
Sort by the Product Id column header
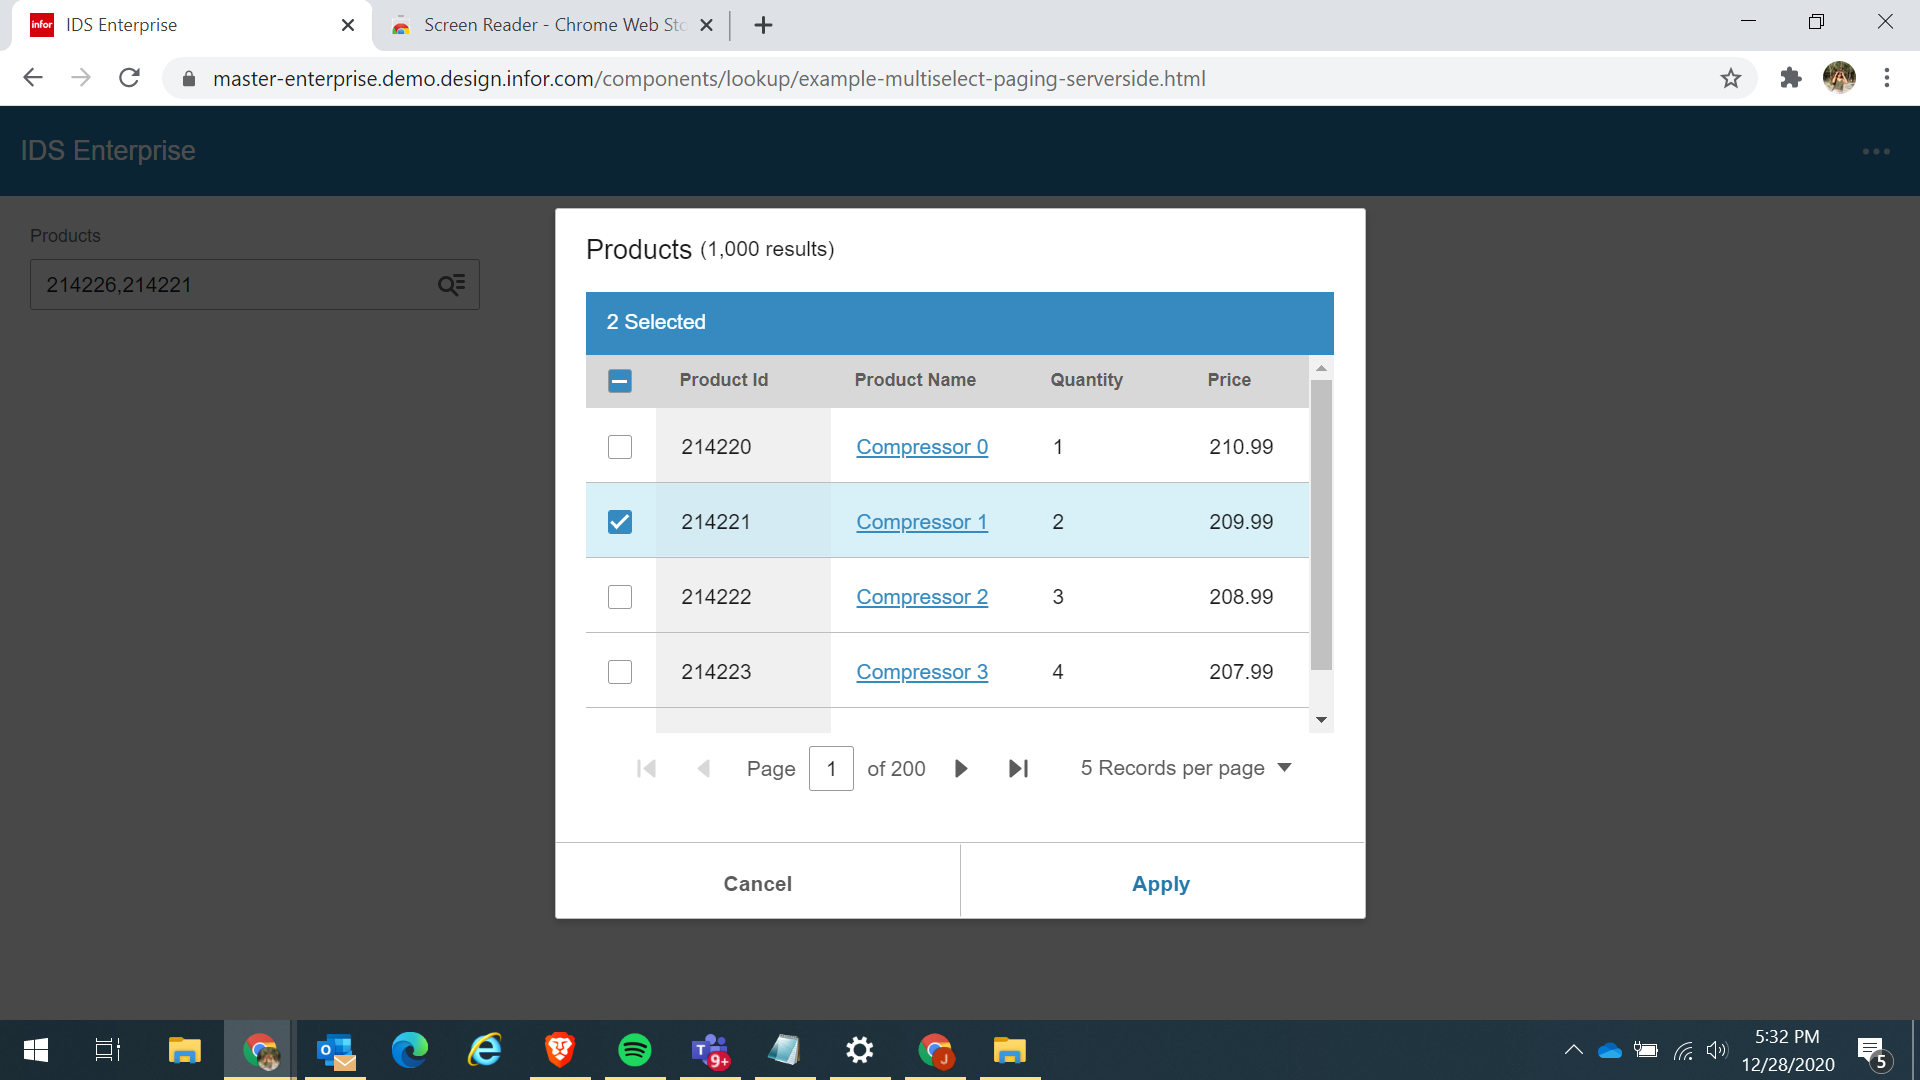point(724,380)
